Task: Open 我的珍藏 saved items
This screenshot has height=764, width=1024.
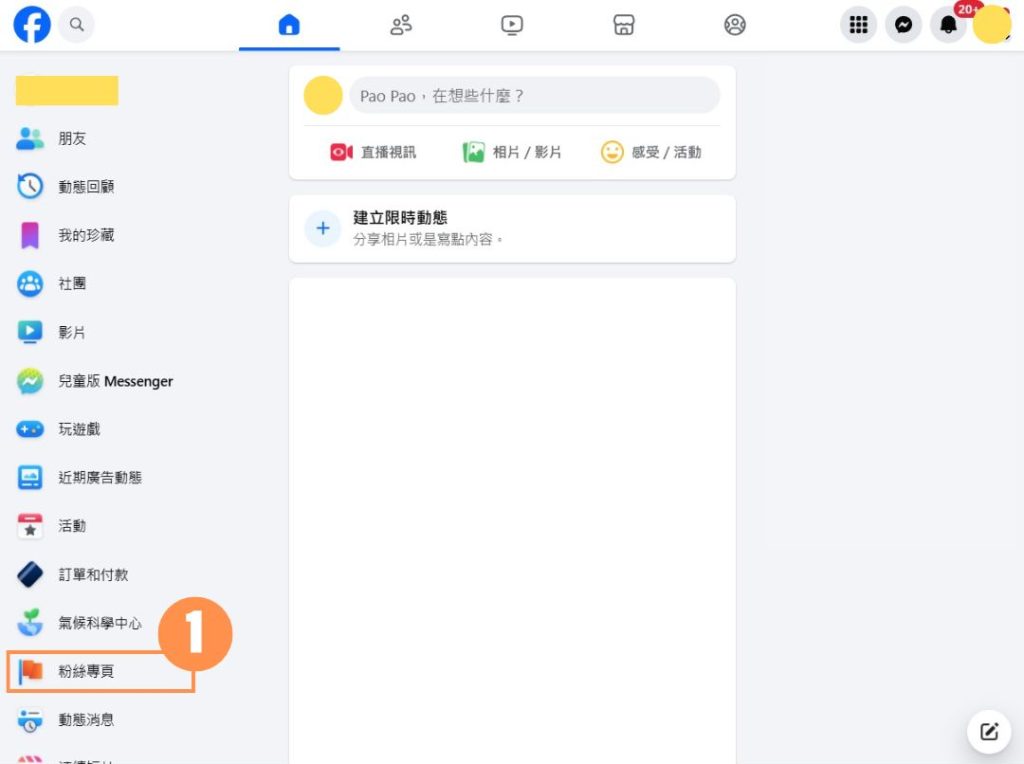Action: (x=85, y=235)
